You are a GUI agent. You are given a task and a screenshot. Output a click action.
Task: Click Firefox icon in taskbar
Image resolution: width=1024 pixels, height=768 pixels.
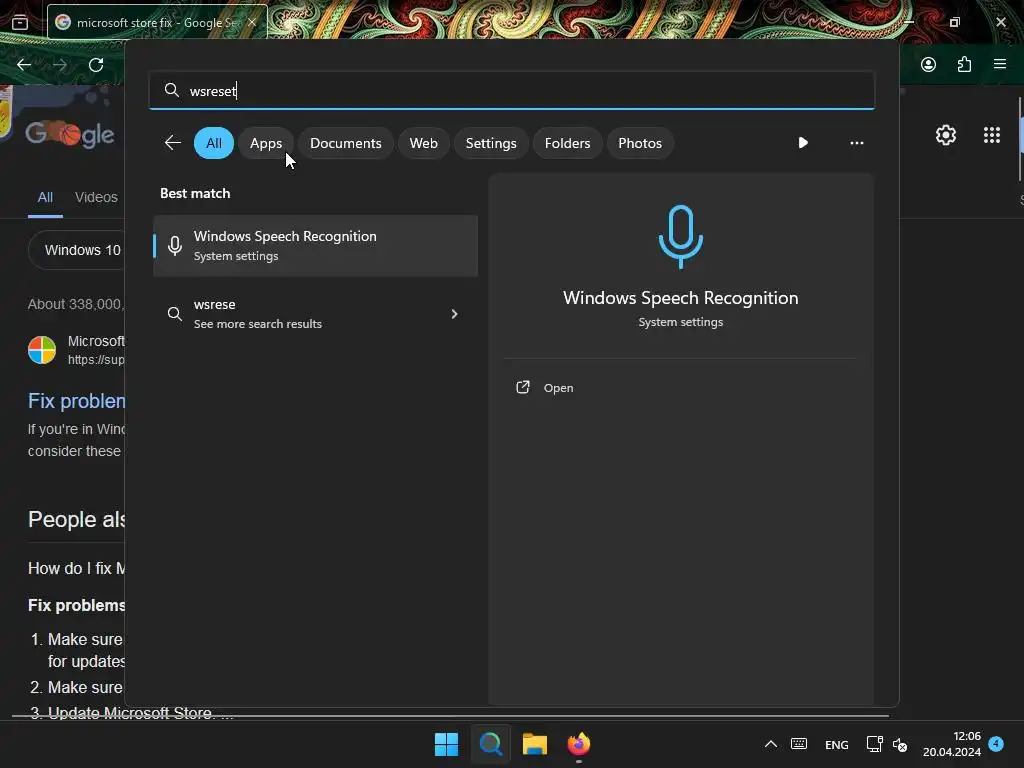tap(579, 744)
